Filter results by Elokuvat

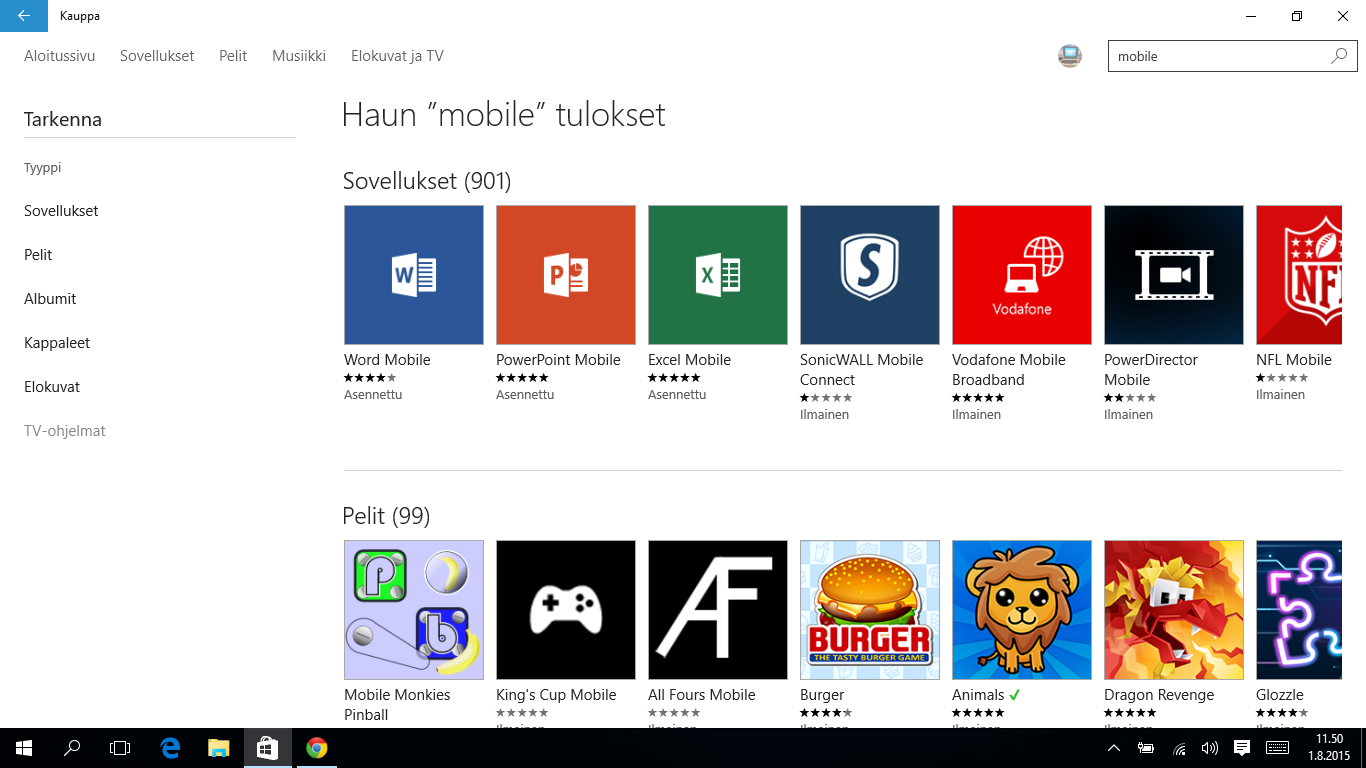pos(52,387)
